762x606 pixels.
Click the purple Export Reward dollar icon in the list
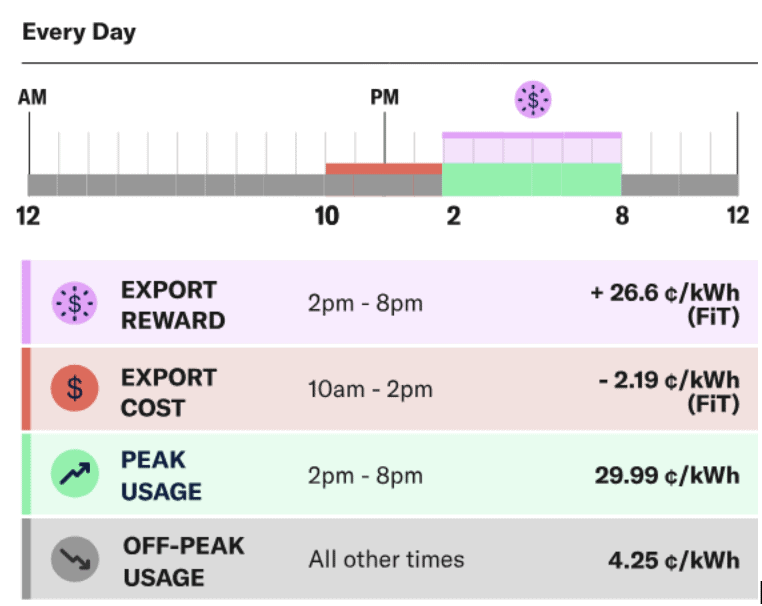pyautogui.click(x=74, y=302)
